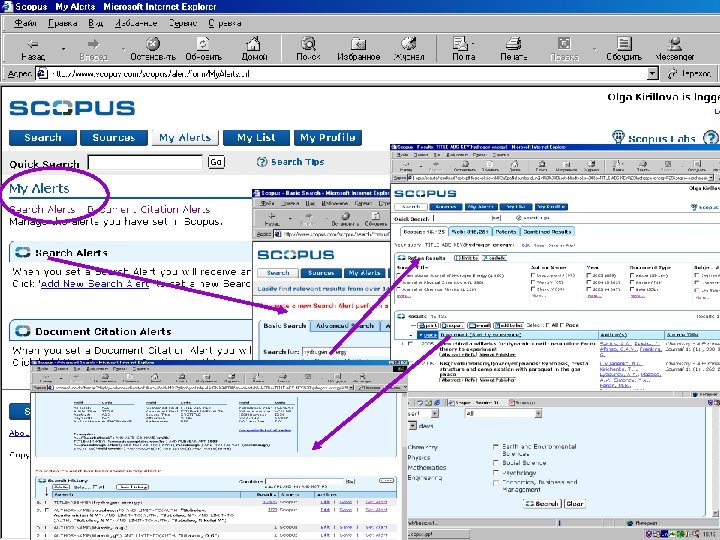
Task: Switch to the Patents tab in the results window
Action: tap(506, 232)
